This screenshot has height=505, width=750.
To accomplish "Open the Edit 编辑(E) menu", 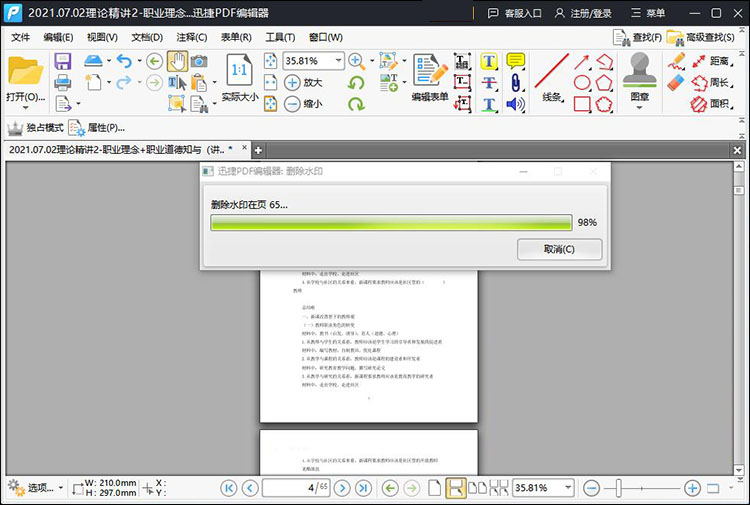I will 58,37.
